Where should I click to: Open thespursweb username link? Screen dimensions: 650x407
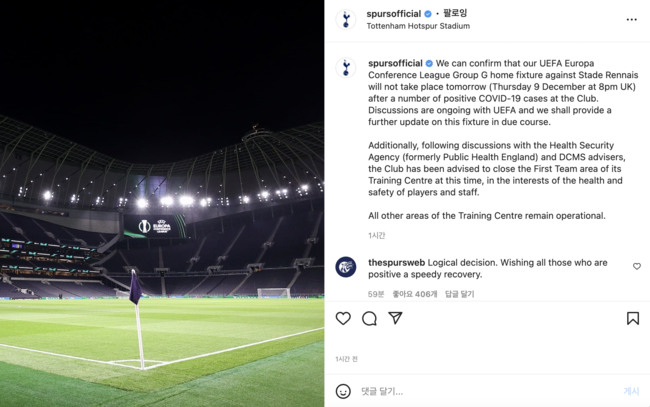pyautogui.click(x=396, y=262)
